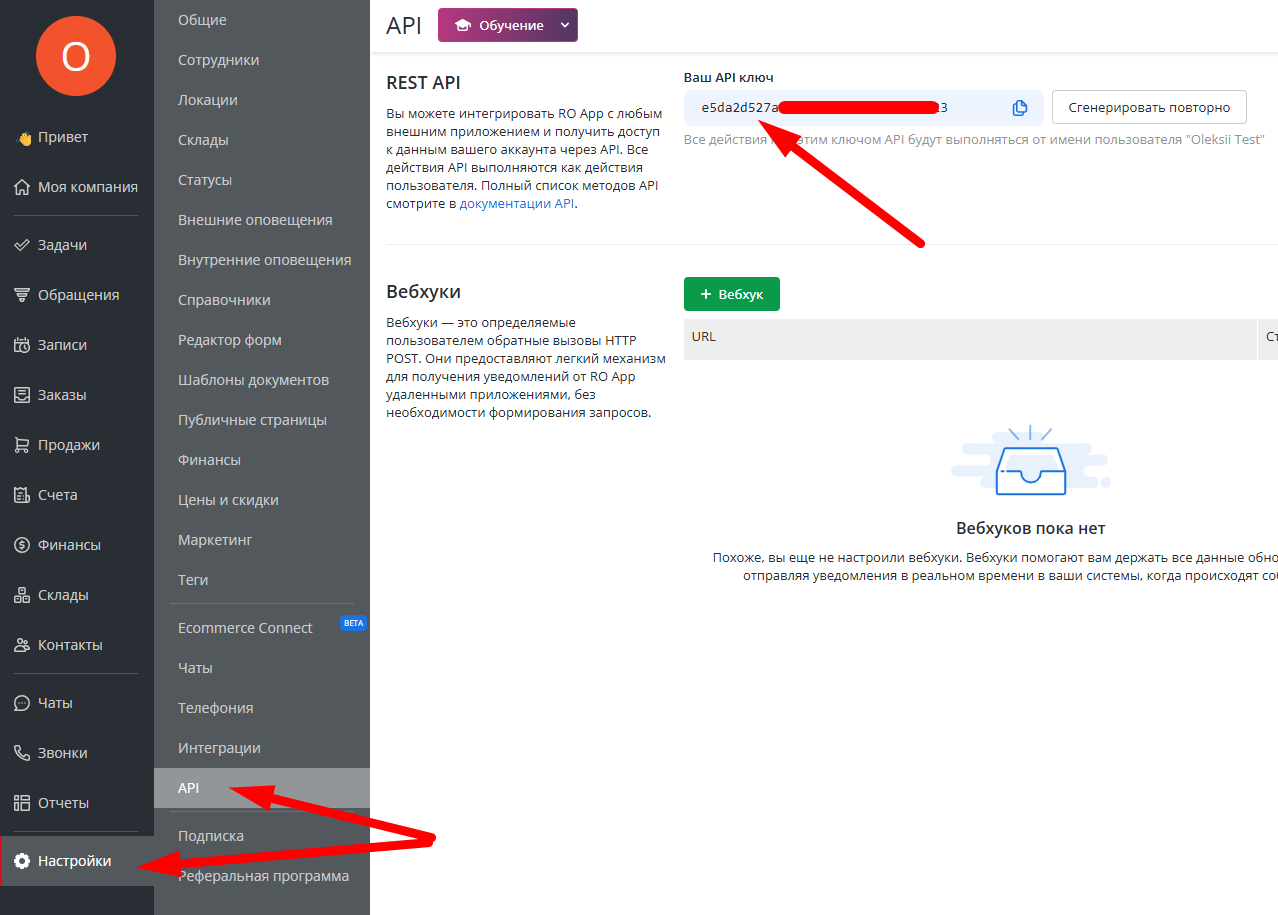This screenshot has width=1278, height=915.
Task: Click the Contacts people icon
Action: [22, 645]
